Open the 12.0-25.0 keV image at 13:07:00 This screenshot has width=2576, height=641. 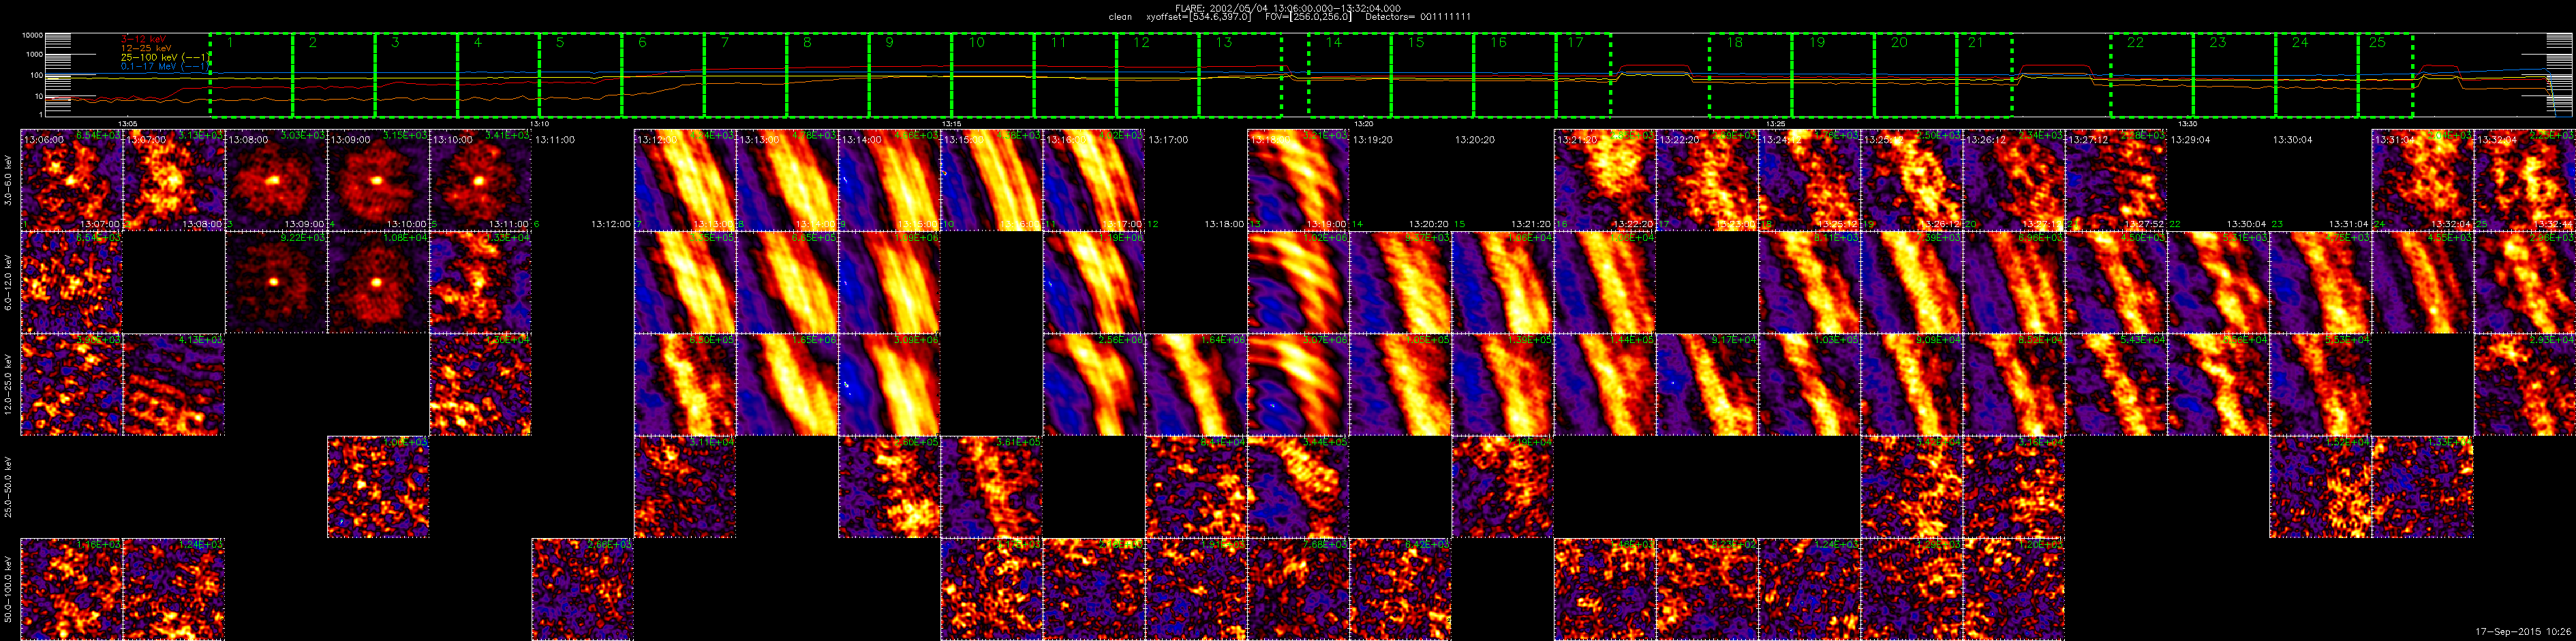click(173, 385)
